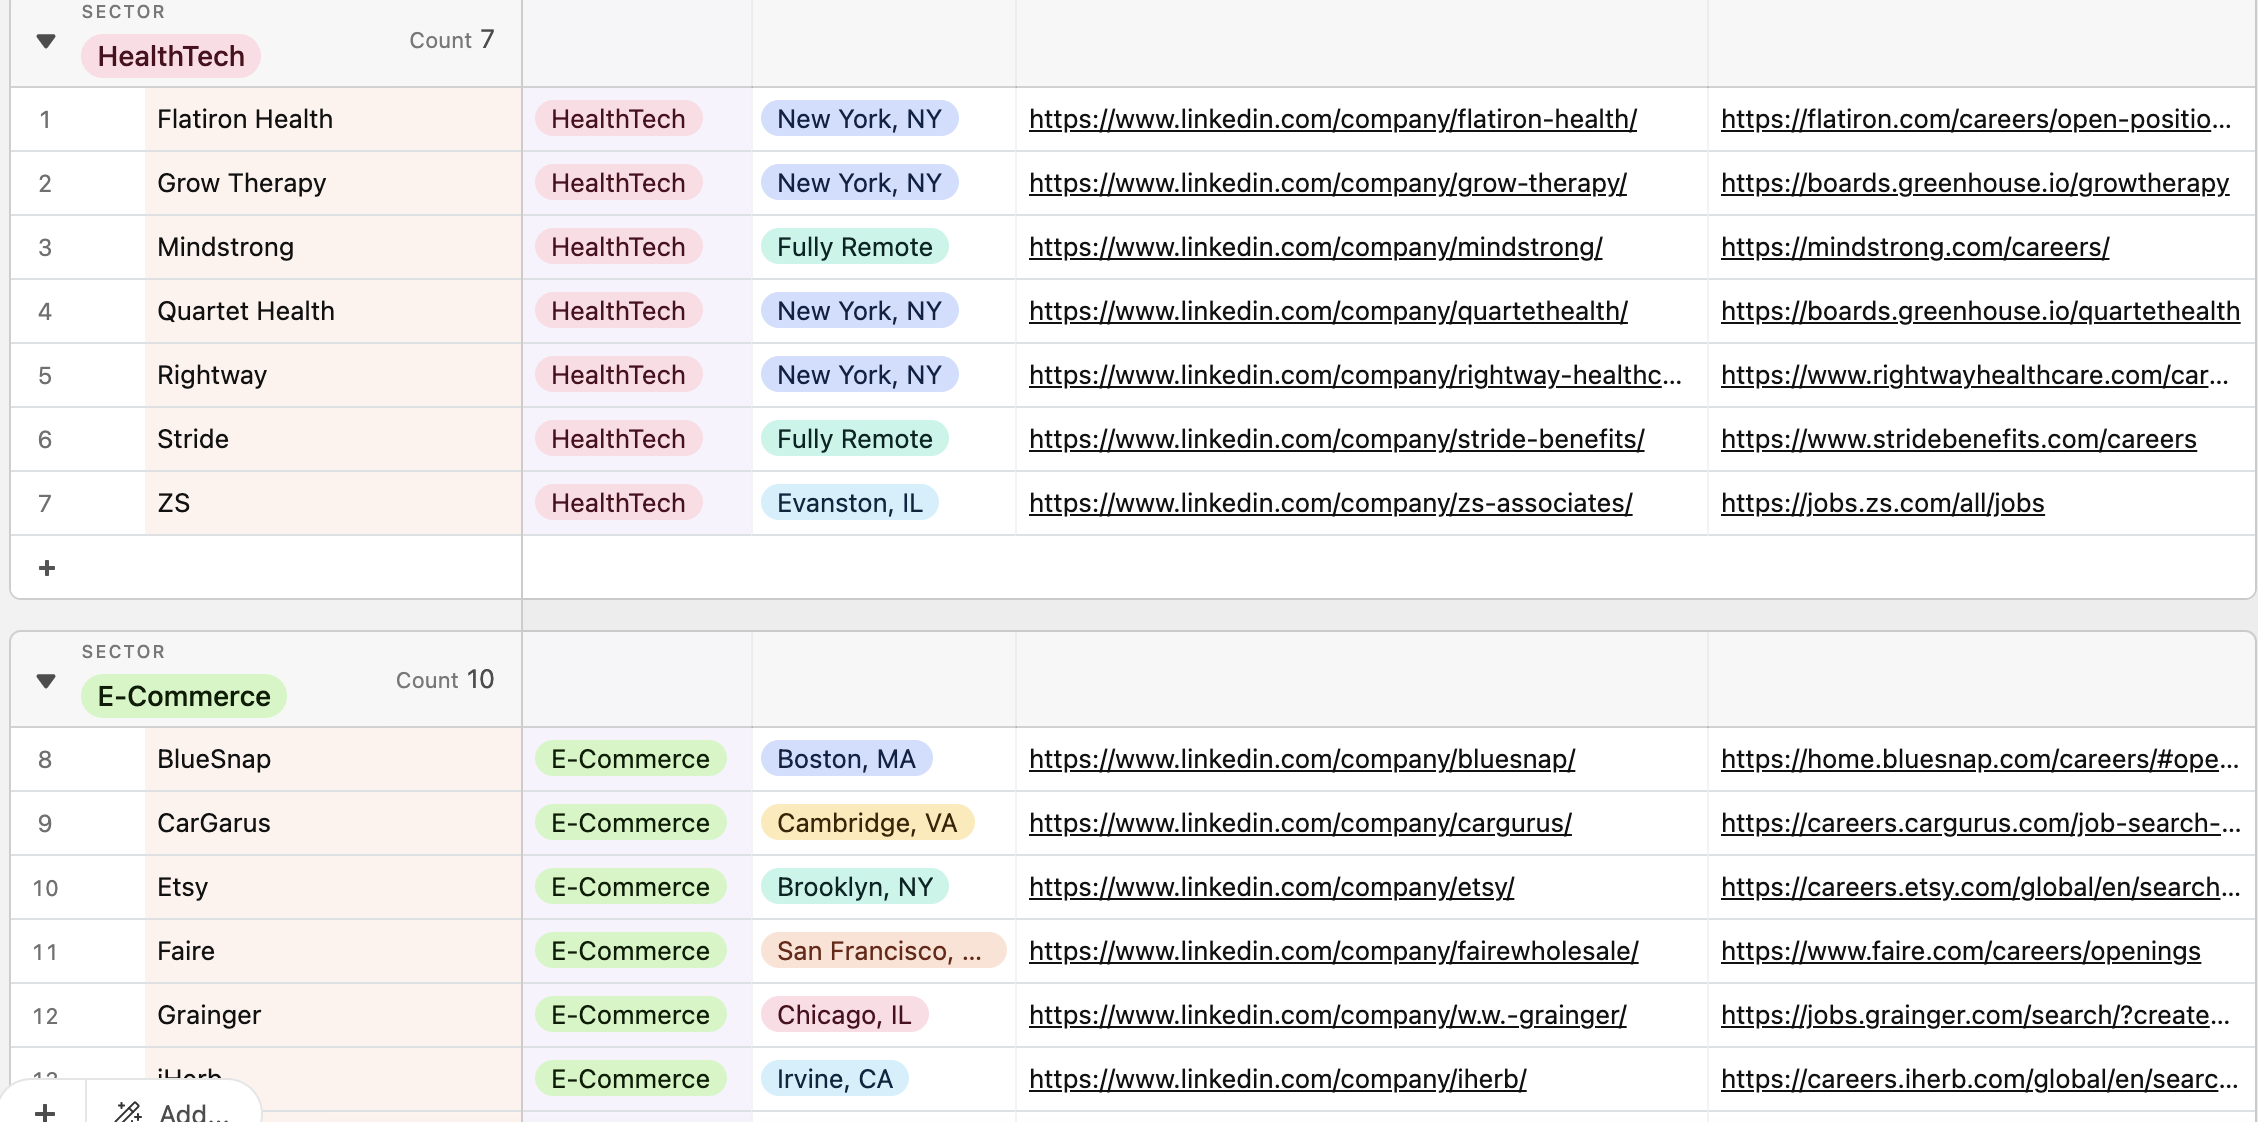Click the Irvine, CA location tag
2258x1122 pixels.
tap(835, 1079)
